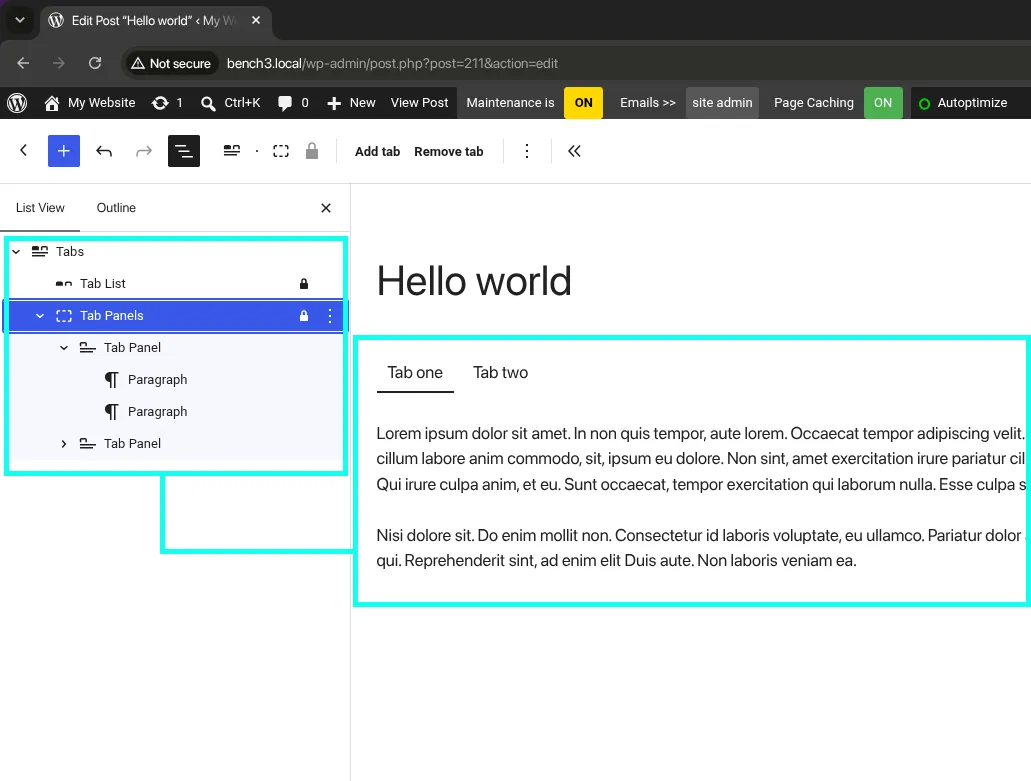Toggle the green Page Caching ON badge
Viewport: 1031px width, 781px height.
click(x=883, y=103)
